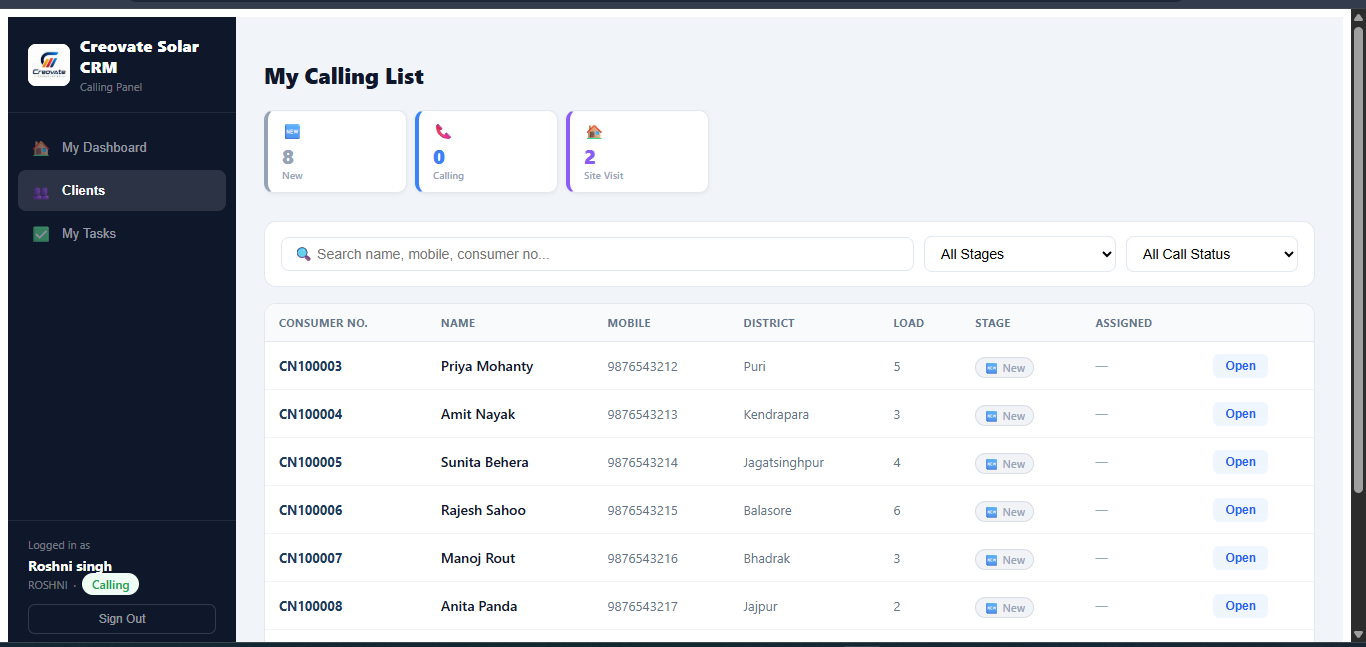Click the page vertical scrollbar

coord(1358,260)
